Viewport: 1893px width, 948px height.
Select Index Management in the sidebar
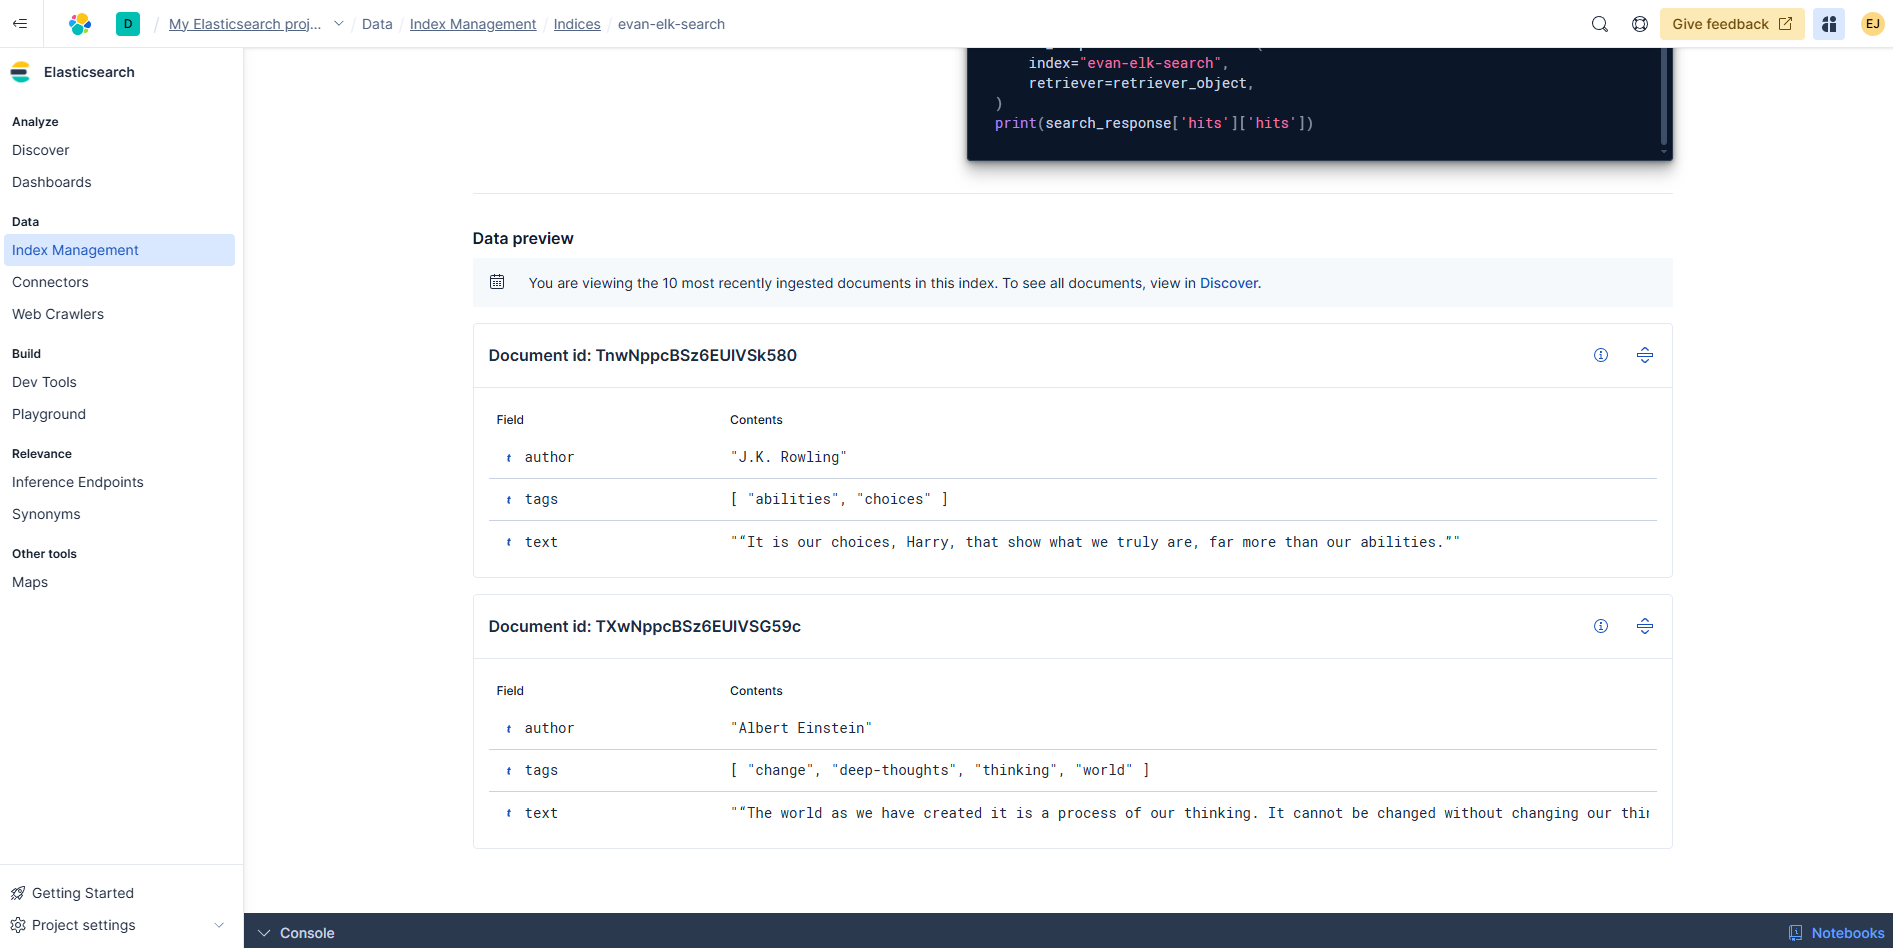119,250
